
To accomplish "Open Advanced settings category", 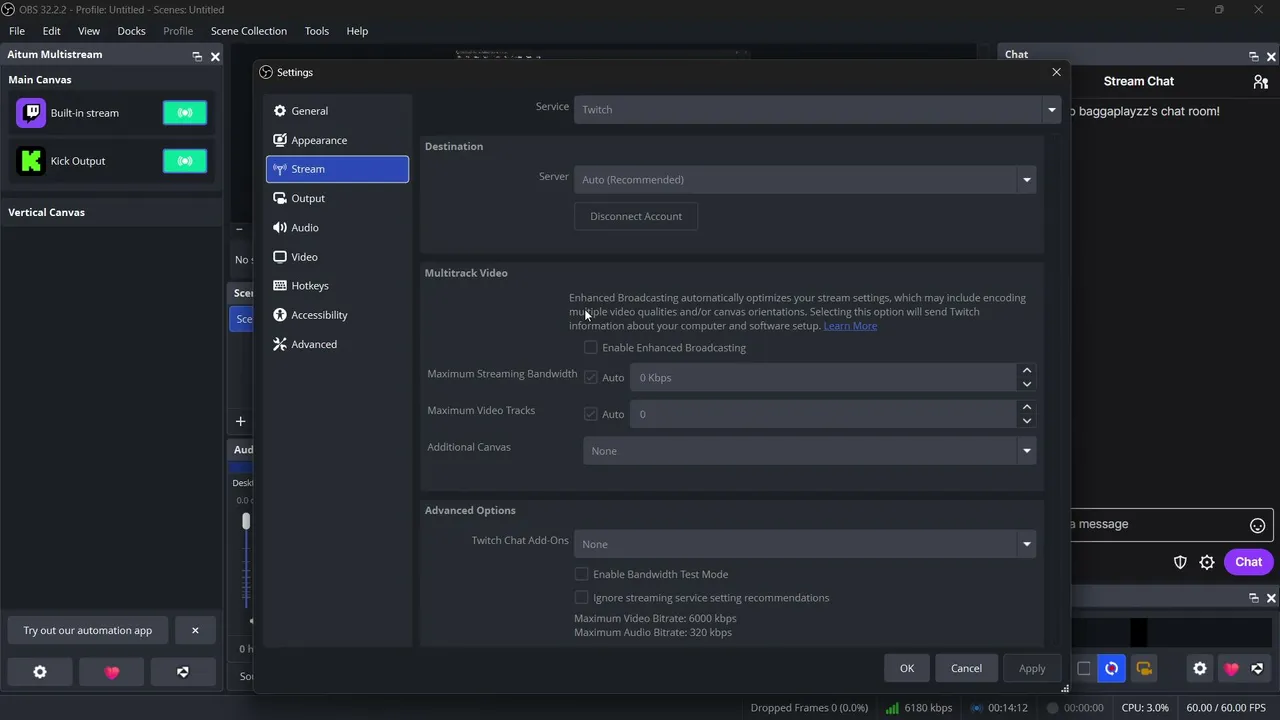I will coord(337,344).
